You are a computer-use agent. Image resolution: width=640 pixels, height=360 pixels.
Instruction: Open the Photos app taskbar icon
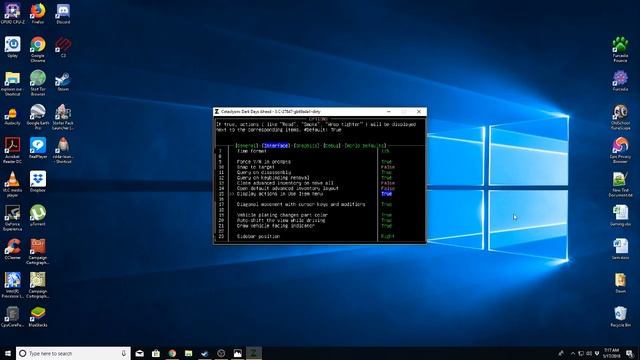238,353
